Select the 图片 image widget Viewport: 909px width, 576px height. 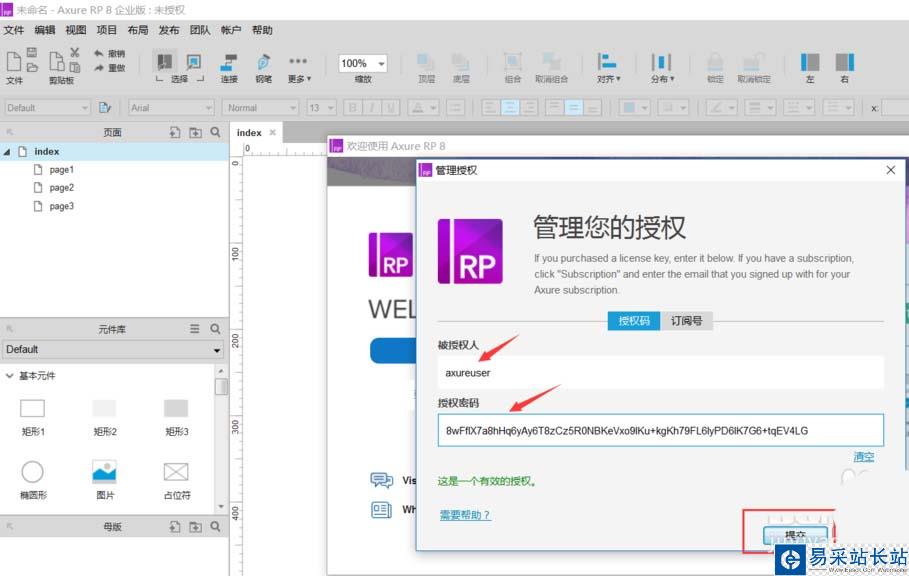point(104,479)
